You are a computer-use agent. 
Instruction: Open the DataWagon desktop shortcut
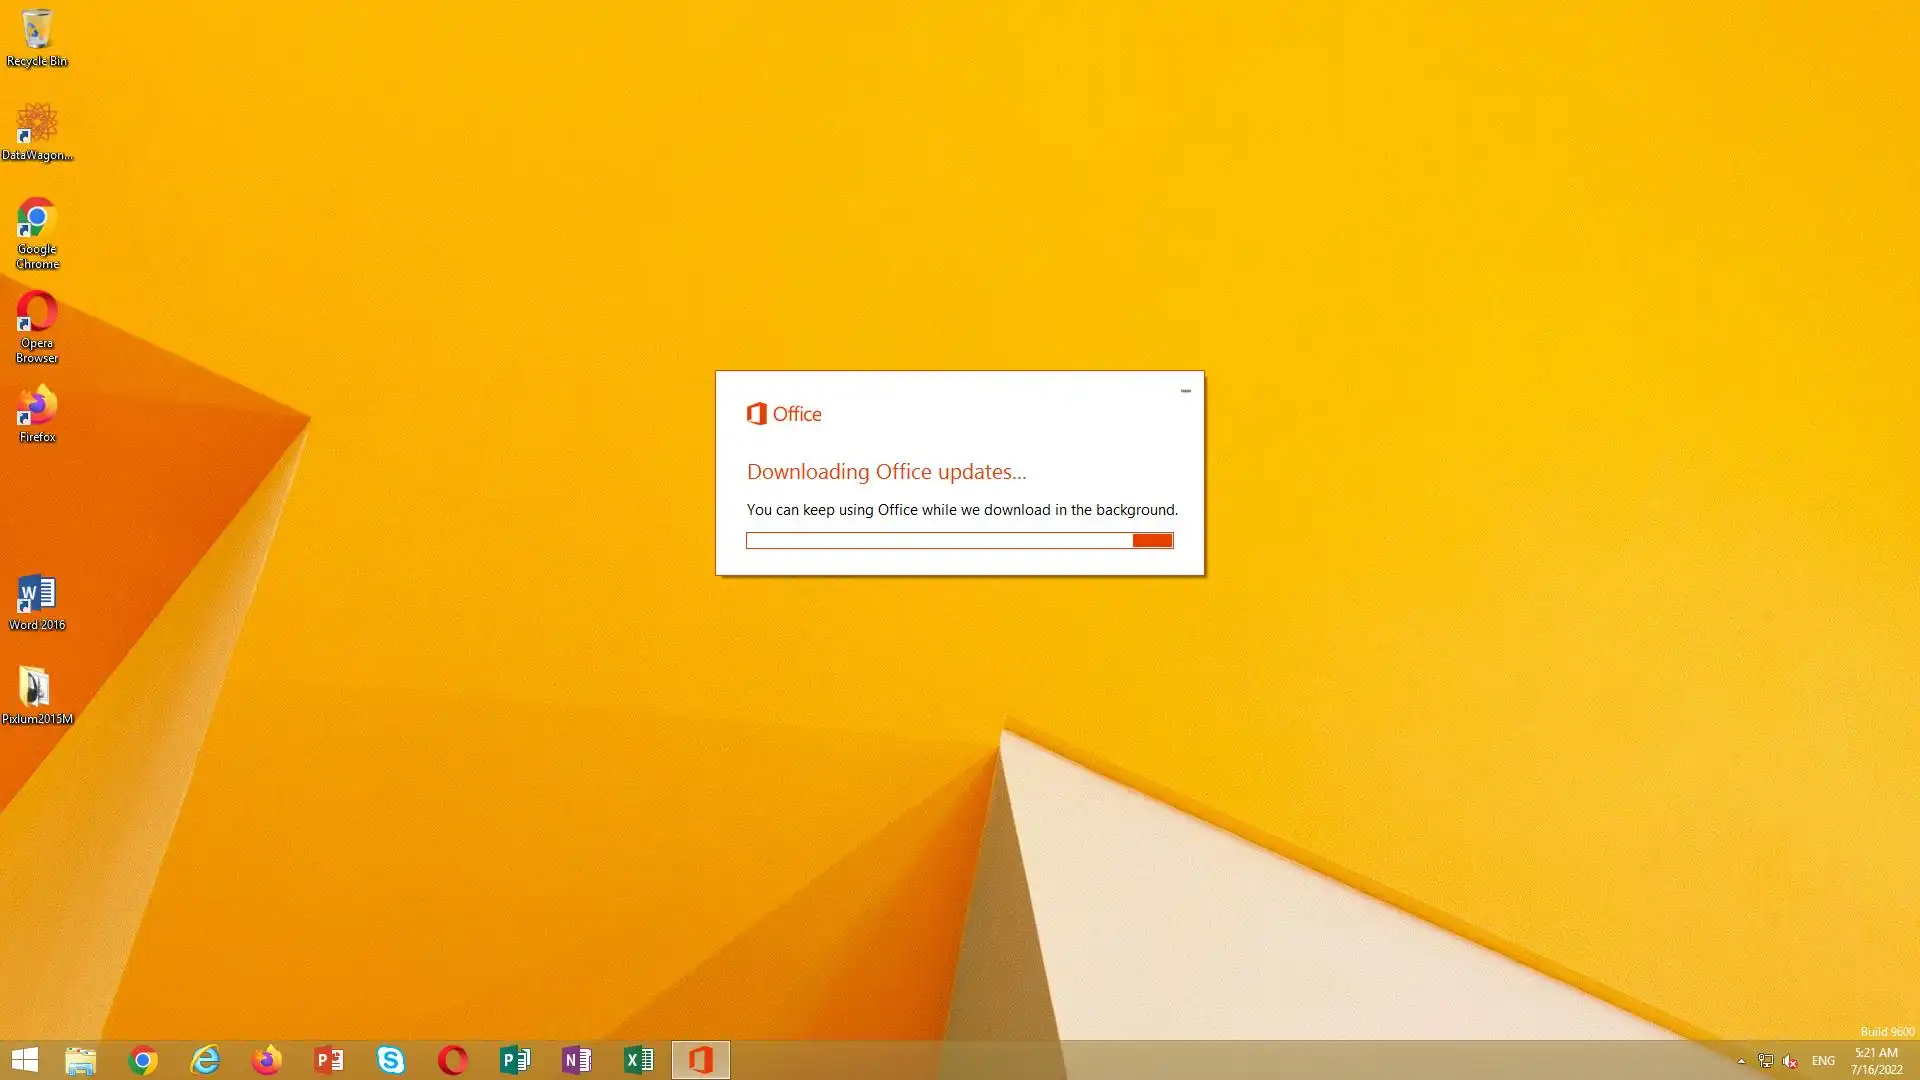click(37, 130)
